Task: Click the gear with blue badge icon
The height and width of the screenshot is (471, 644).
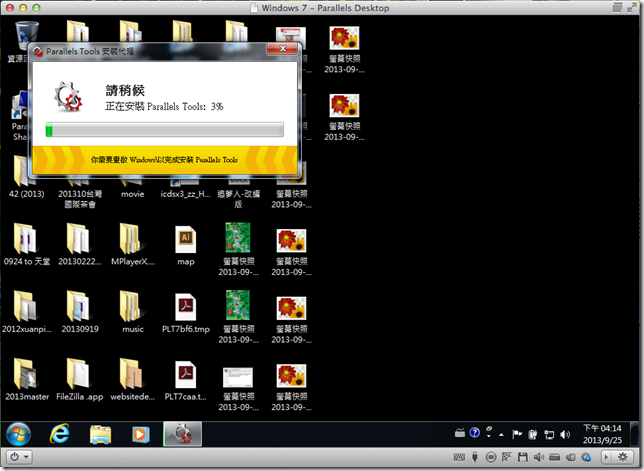Action: point(586,457)
